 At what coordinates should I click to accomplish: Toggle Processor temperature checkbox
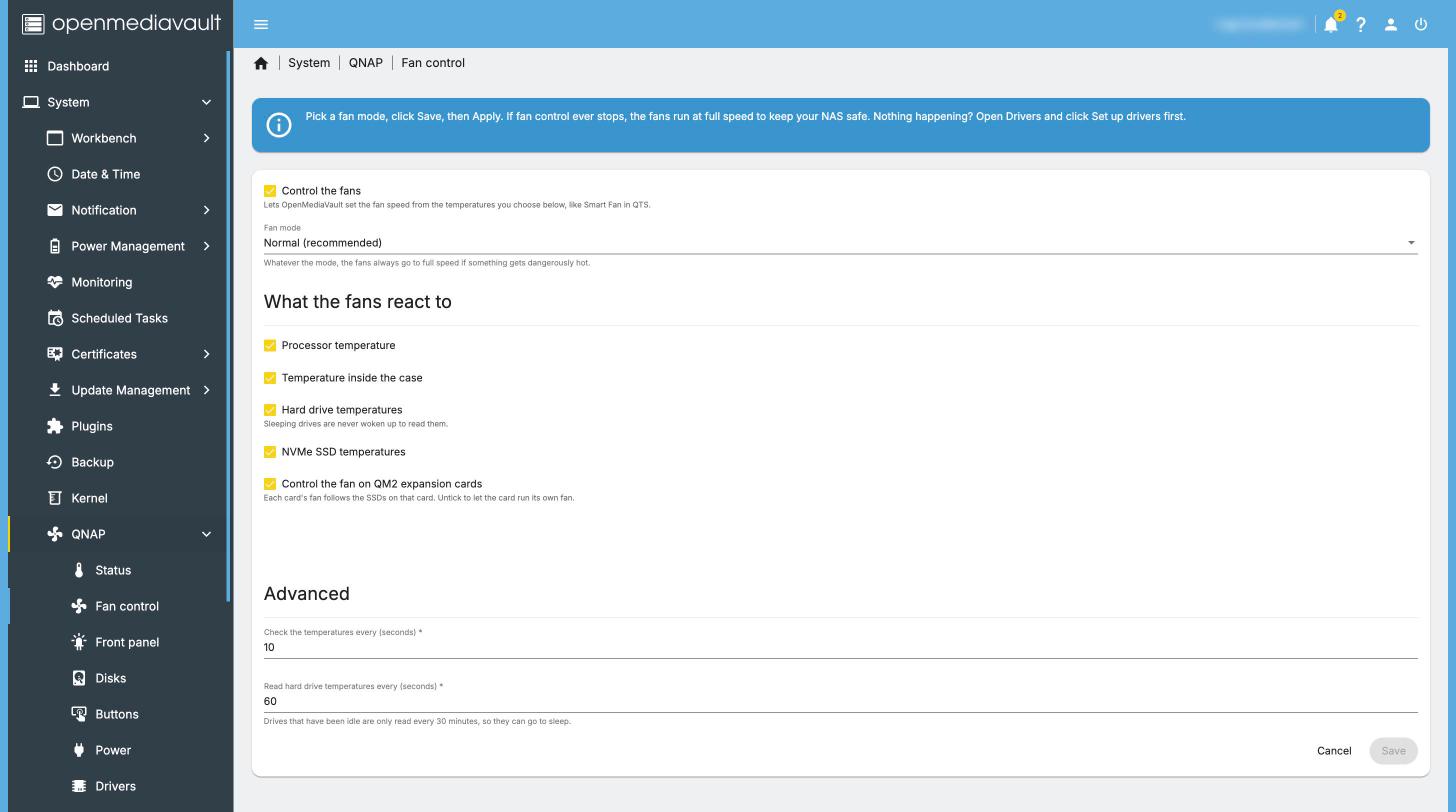[x=270, y=346]
